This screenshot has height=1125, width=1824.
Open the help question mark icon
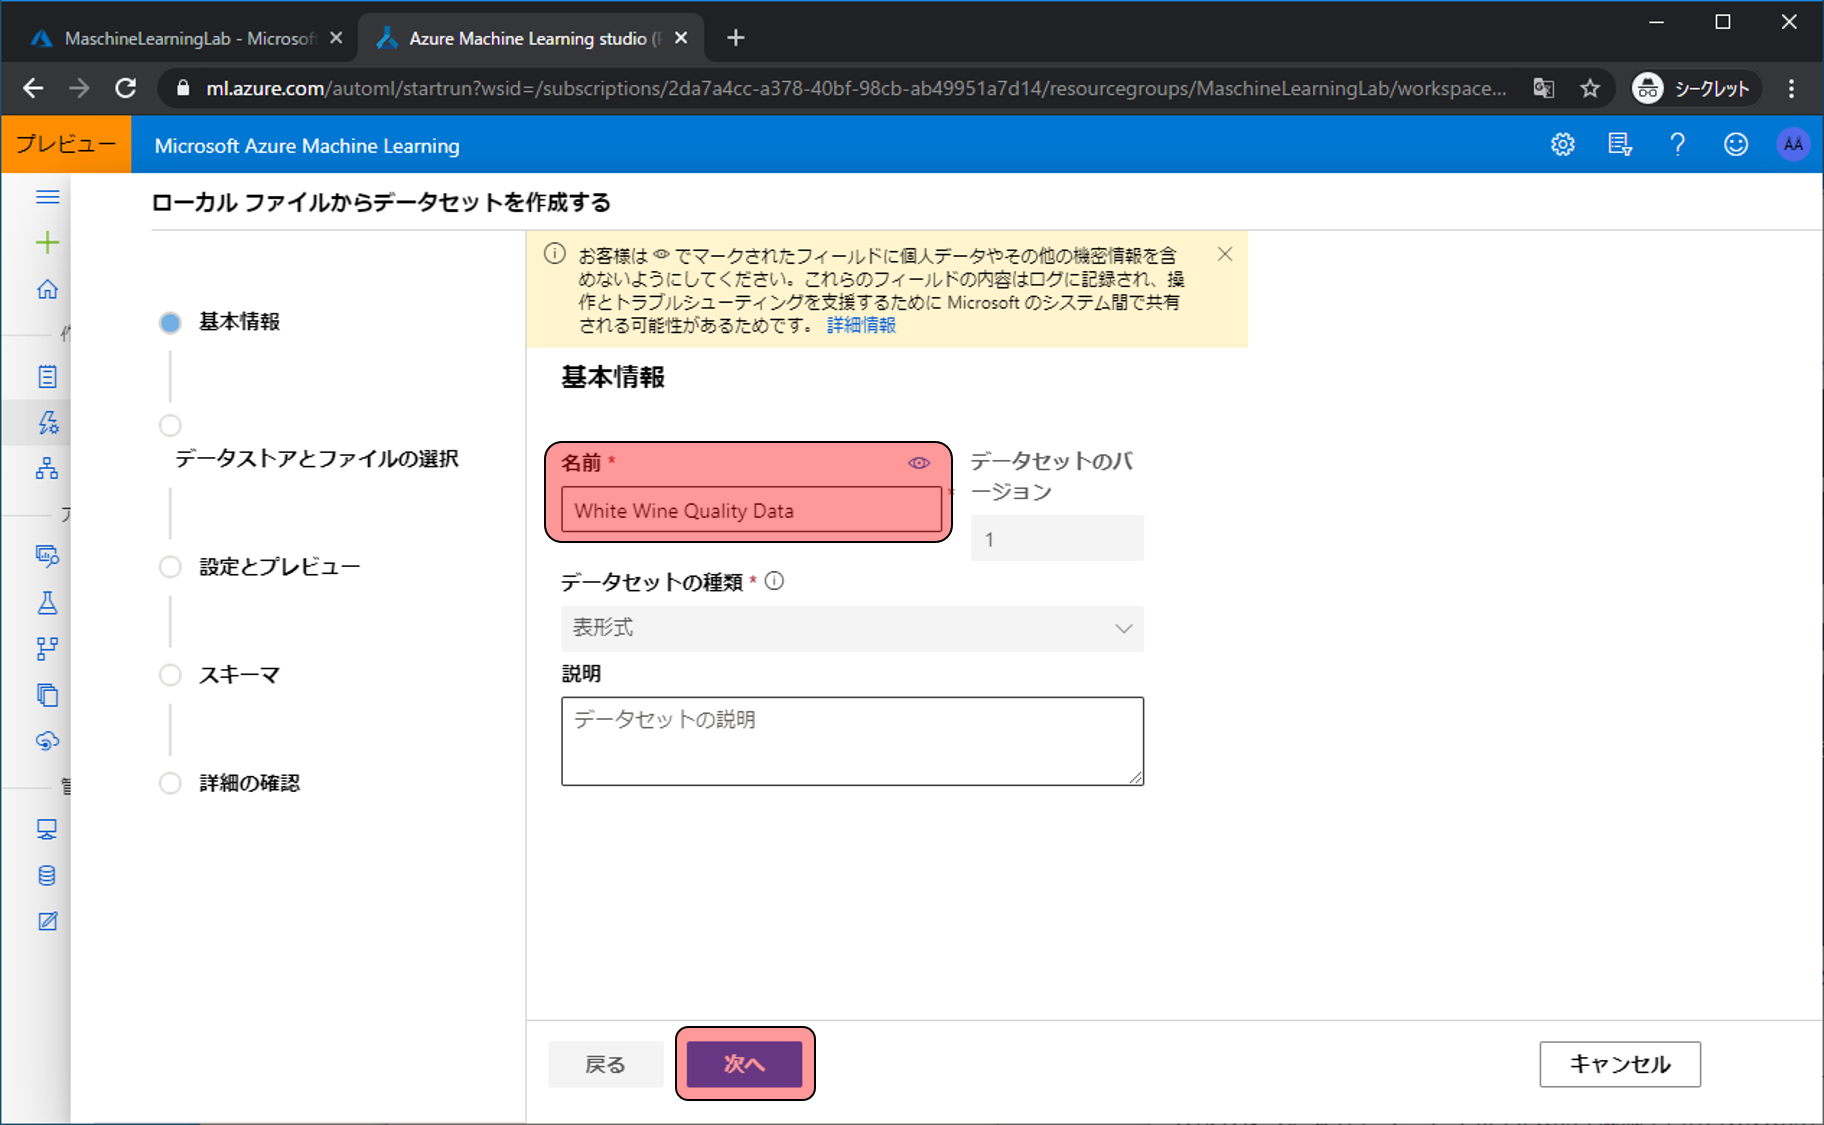(1677, 145)
